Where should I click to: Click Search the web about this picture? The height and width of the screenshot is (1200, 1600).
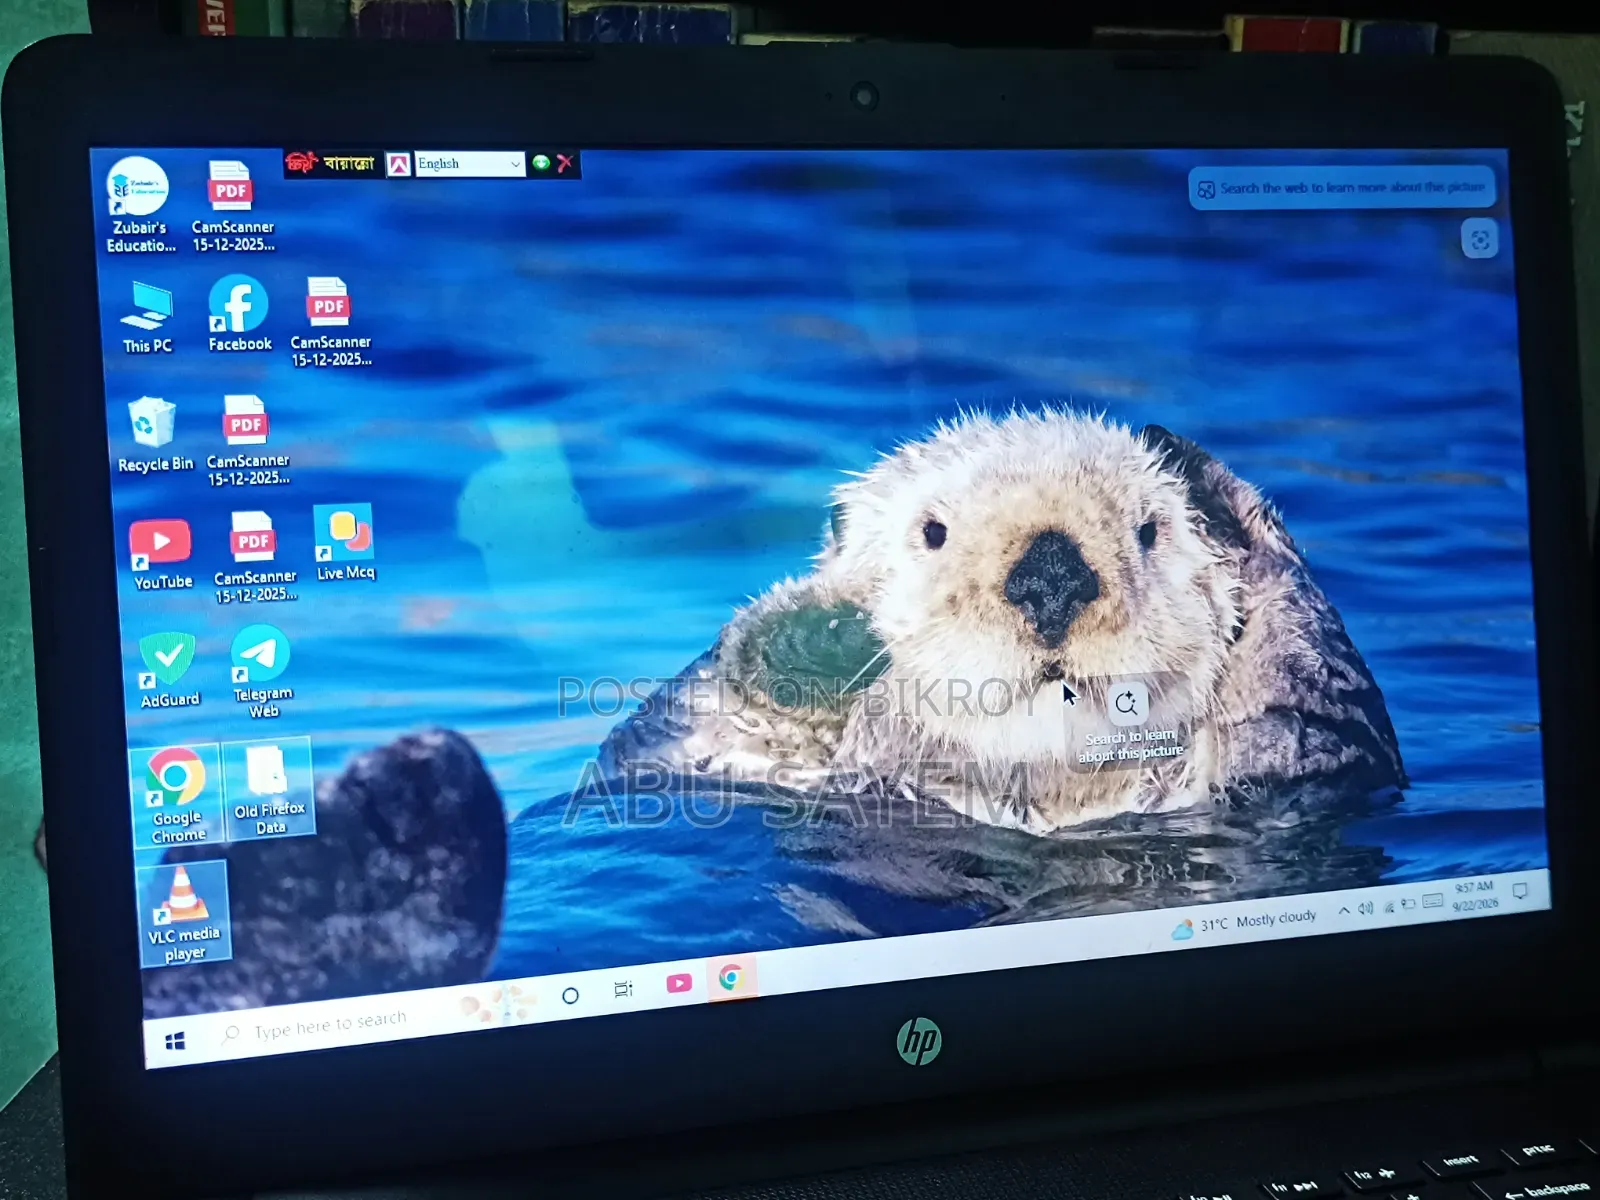(x=1342, y=188)
